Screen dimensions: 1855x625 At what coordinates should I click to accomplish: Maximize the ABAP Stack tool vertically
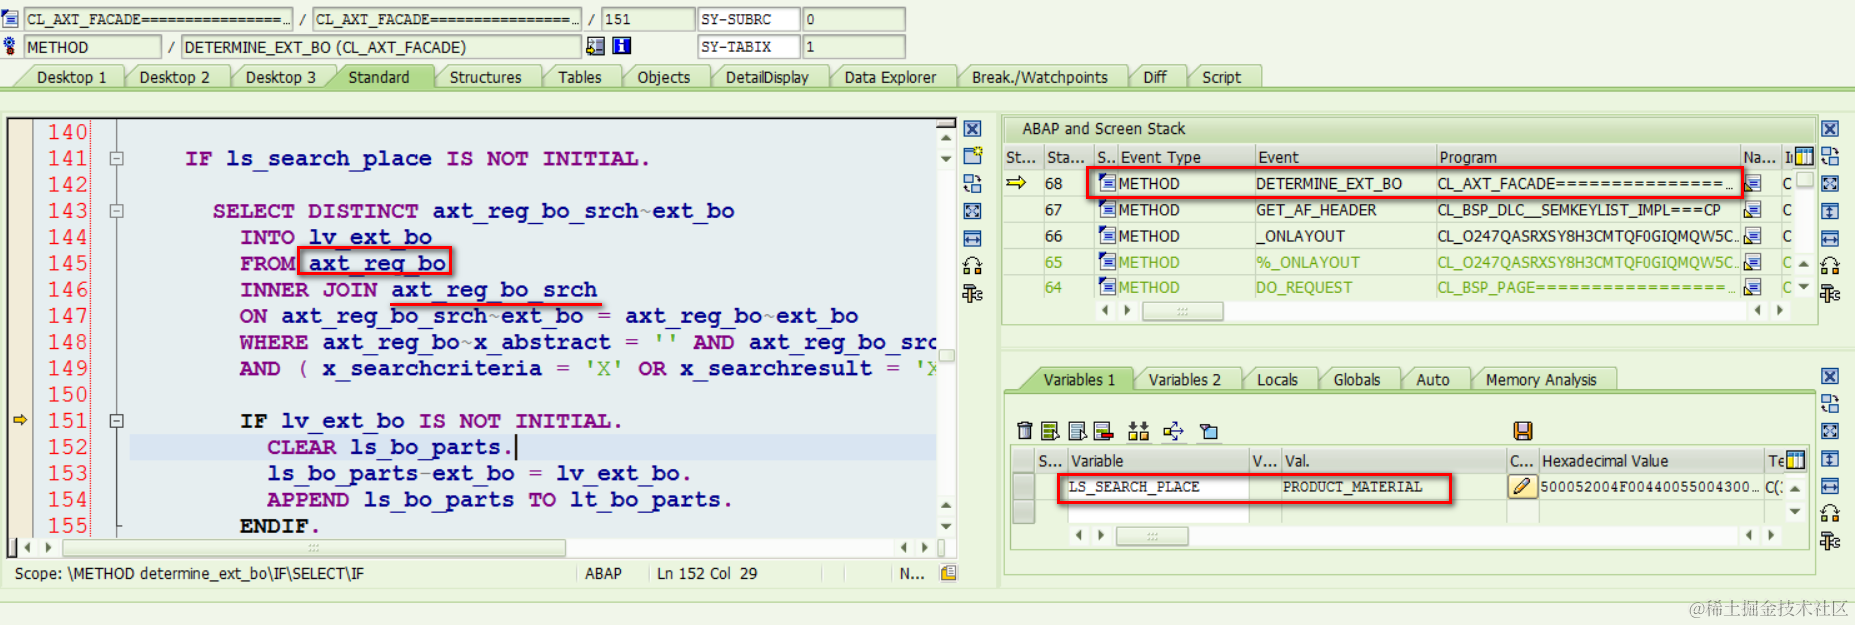click(x=1830, y=211)
